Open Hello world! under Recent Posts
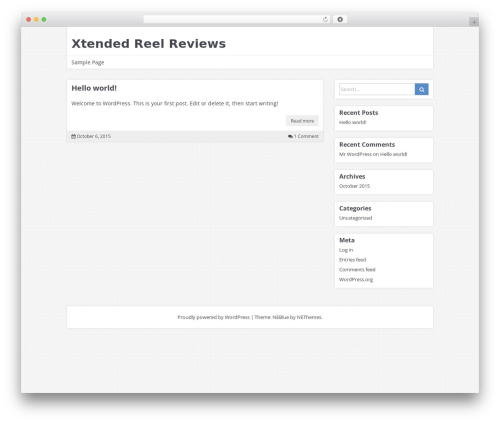Viewport: 500px width, 423px height. 353,122
